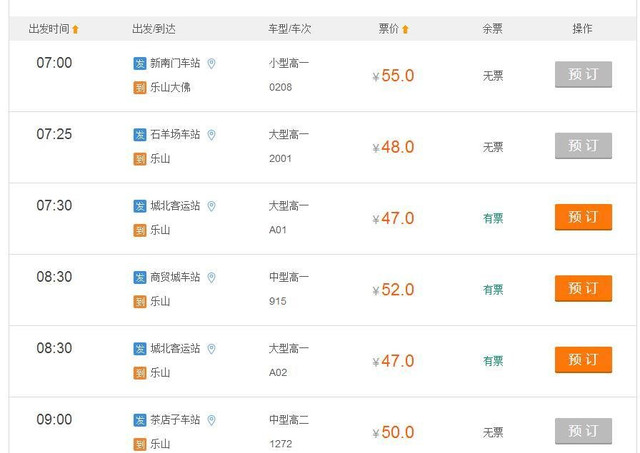The height and width of the screenshot is (453, 640).
Task: Click greyed 预订 for 07:00 bus
Action: click(x=583, y=74)
